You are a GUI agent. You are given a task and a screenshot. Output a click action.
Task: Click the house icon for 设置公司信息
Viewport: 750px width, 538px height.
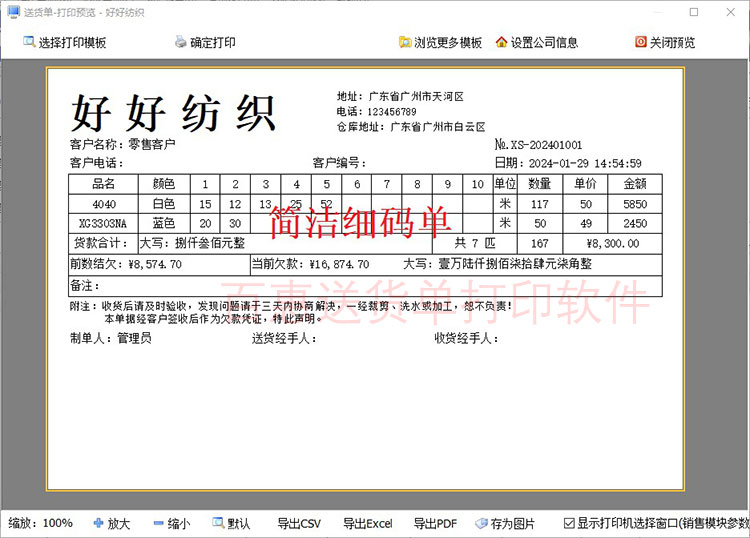point(501,42)
